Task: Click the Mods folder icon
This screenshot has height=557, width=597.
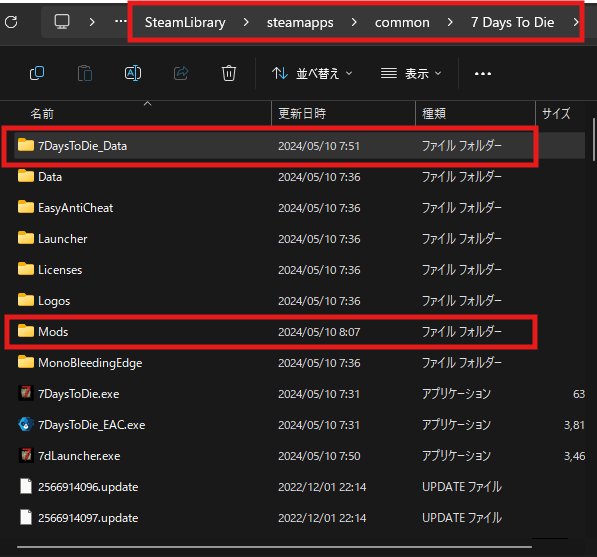Action: point(26,331)
